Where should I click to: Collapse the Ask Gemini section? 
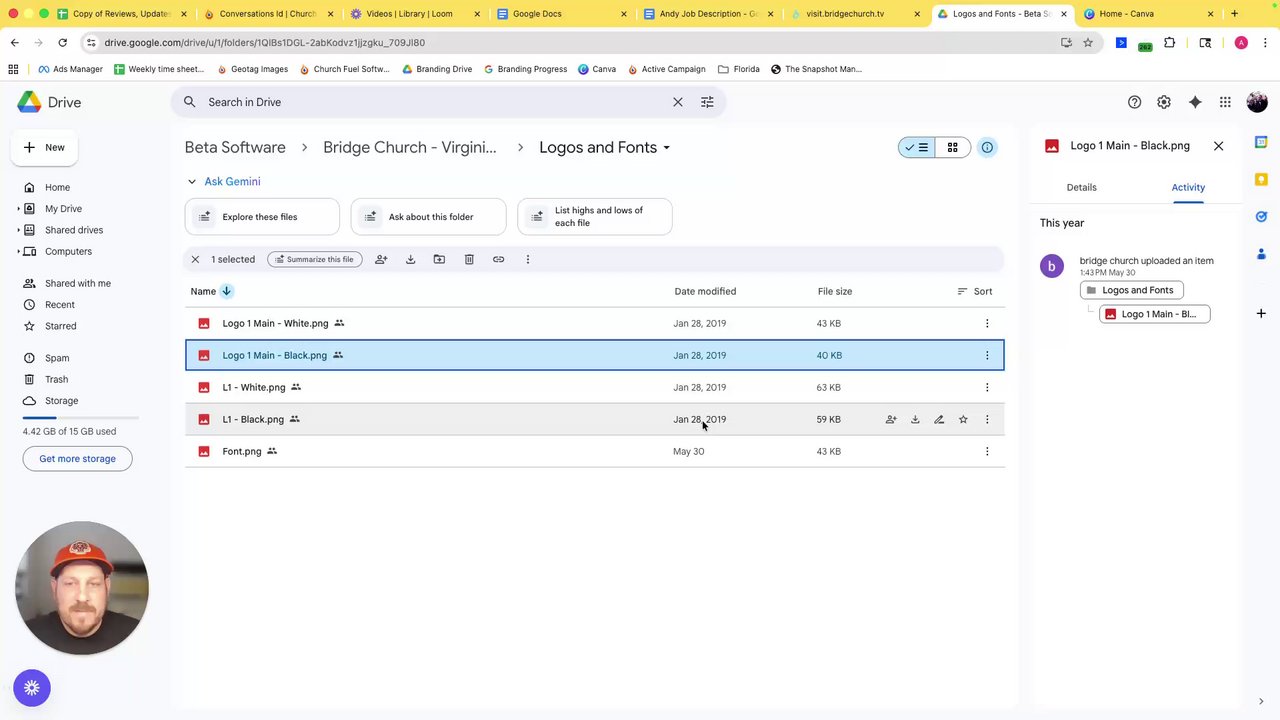pyautogui.click(x=192, y=181)
